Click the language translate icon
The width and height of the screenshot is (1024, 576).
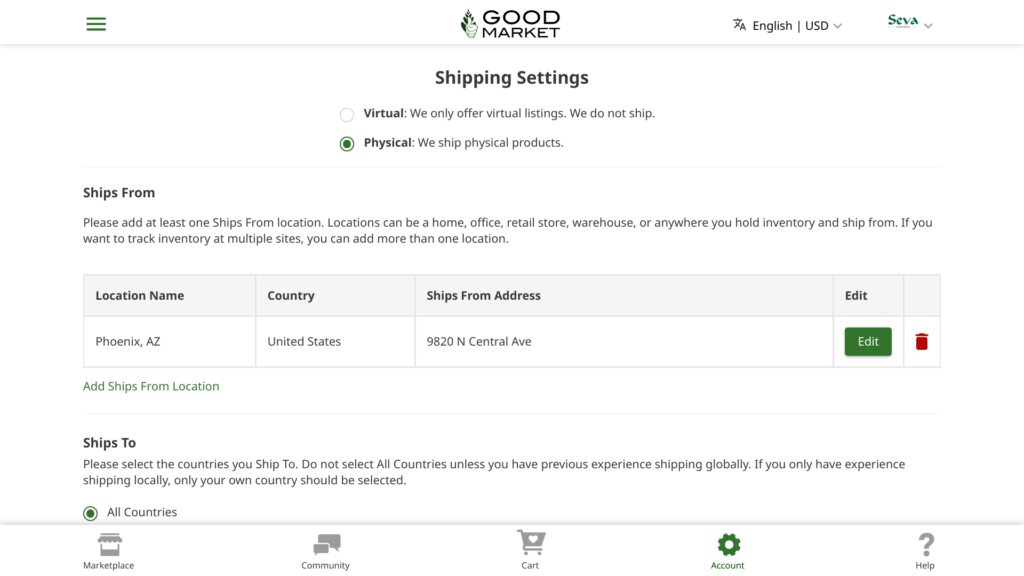click(x=739, y=25)
